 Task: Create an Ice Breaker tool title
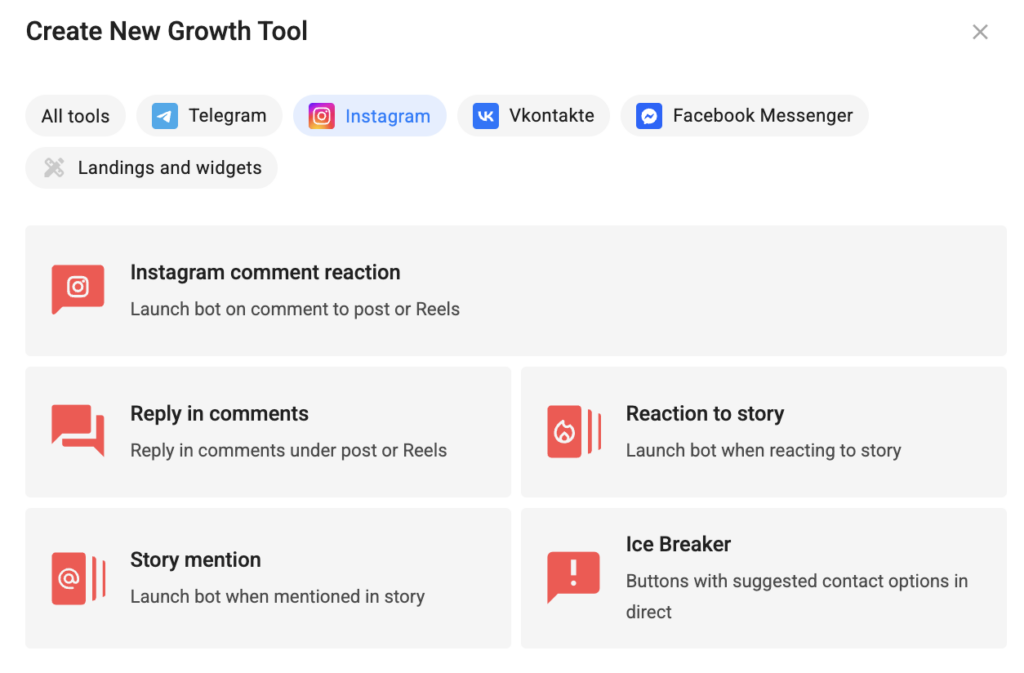[x=679, y=544]
